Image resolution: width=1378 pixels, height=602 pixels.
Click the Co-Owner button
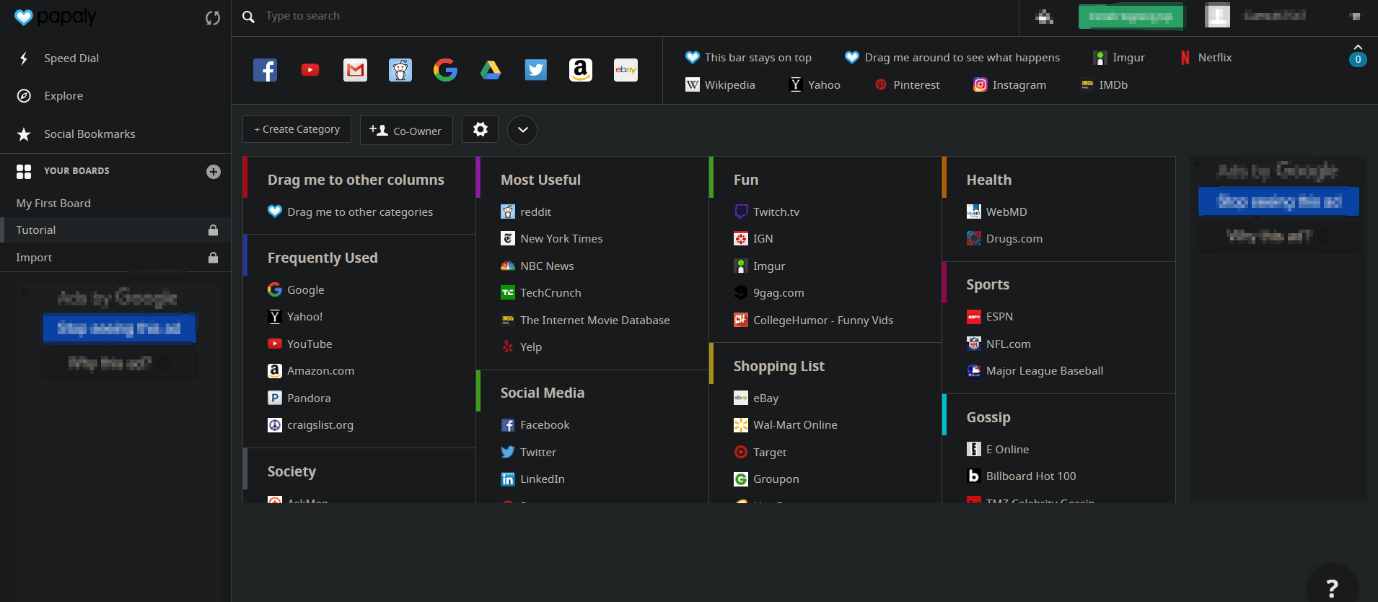pos(407,130)
